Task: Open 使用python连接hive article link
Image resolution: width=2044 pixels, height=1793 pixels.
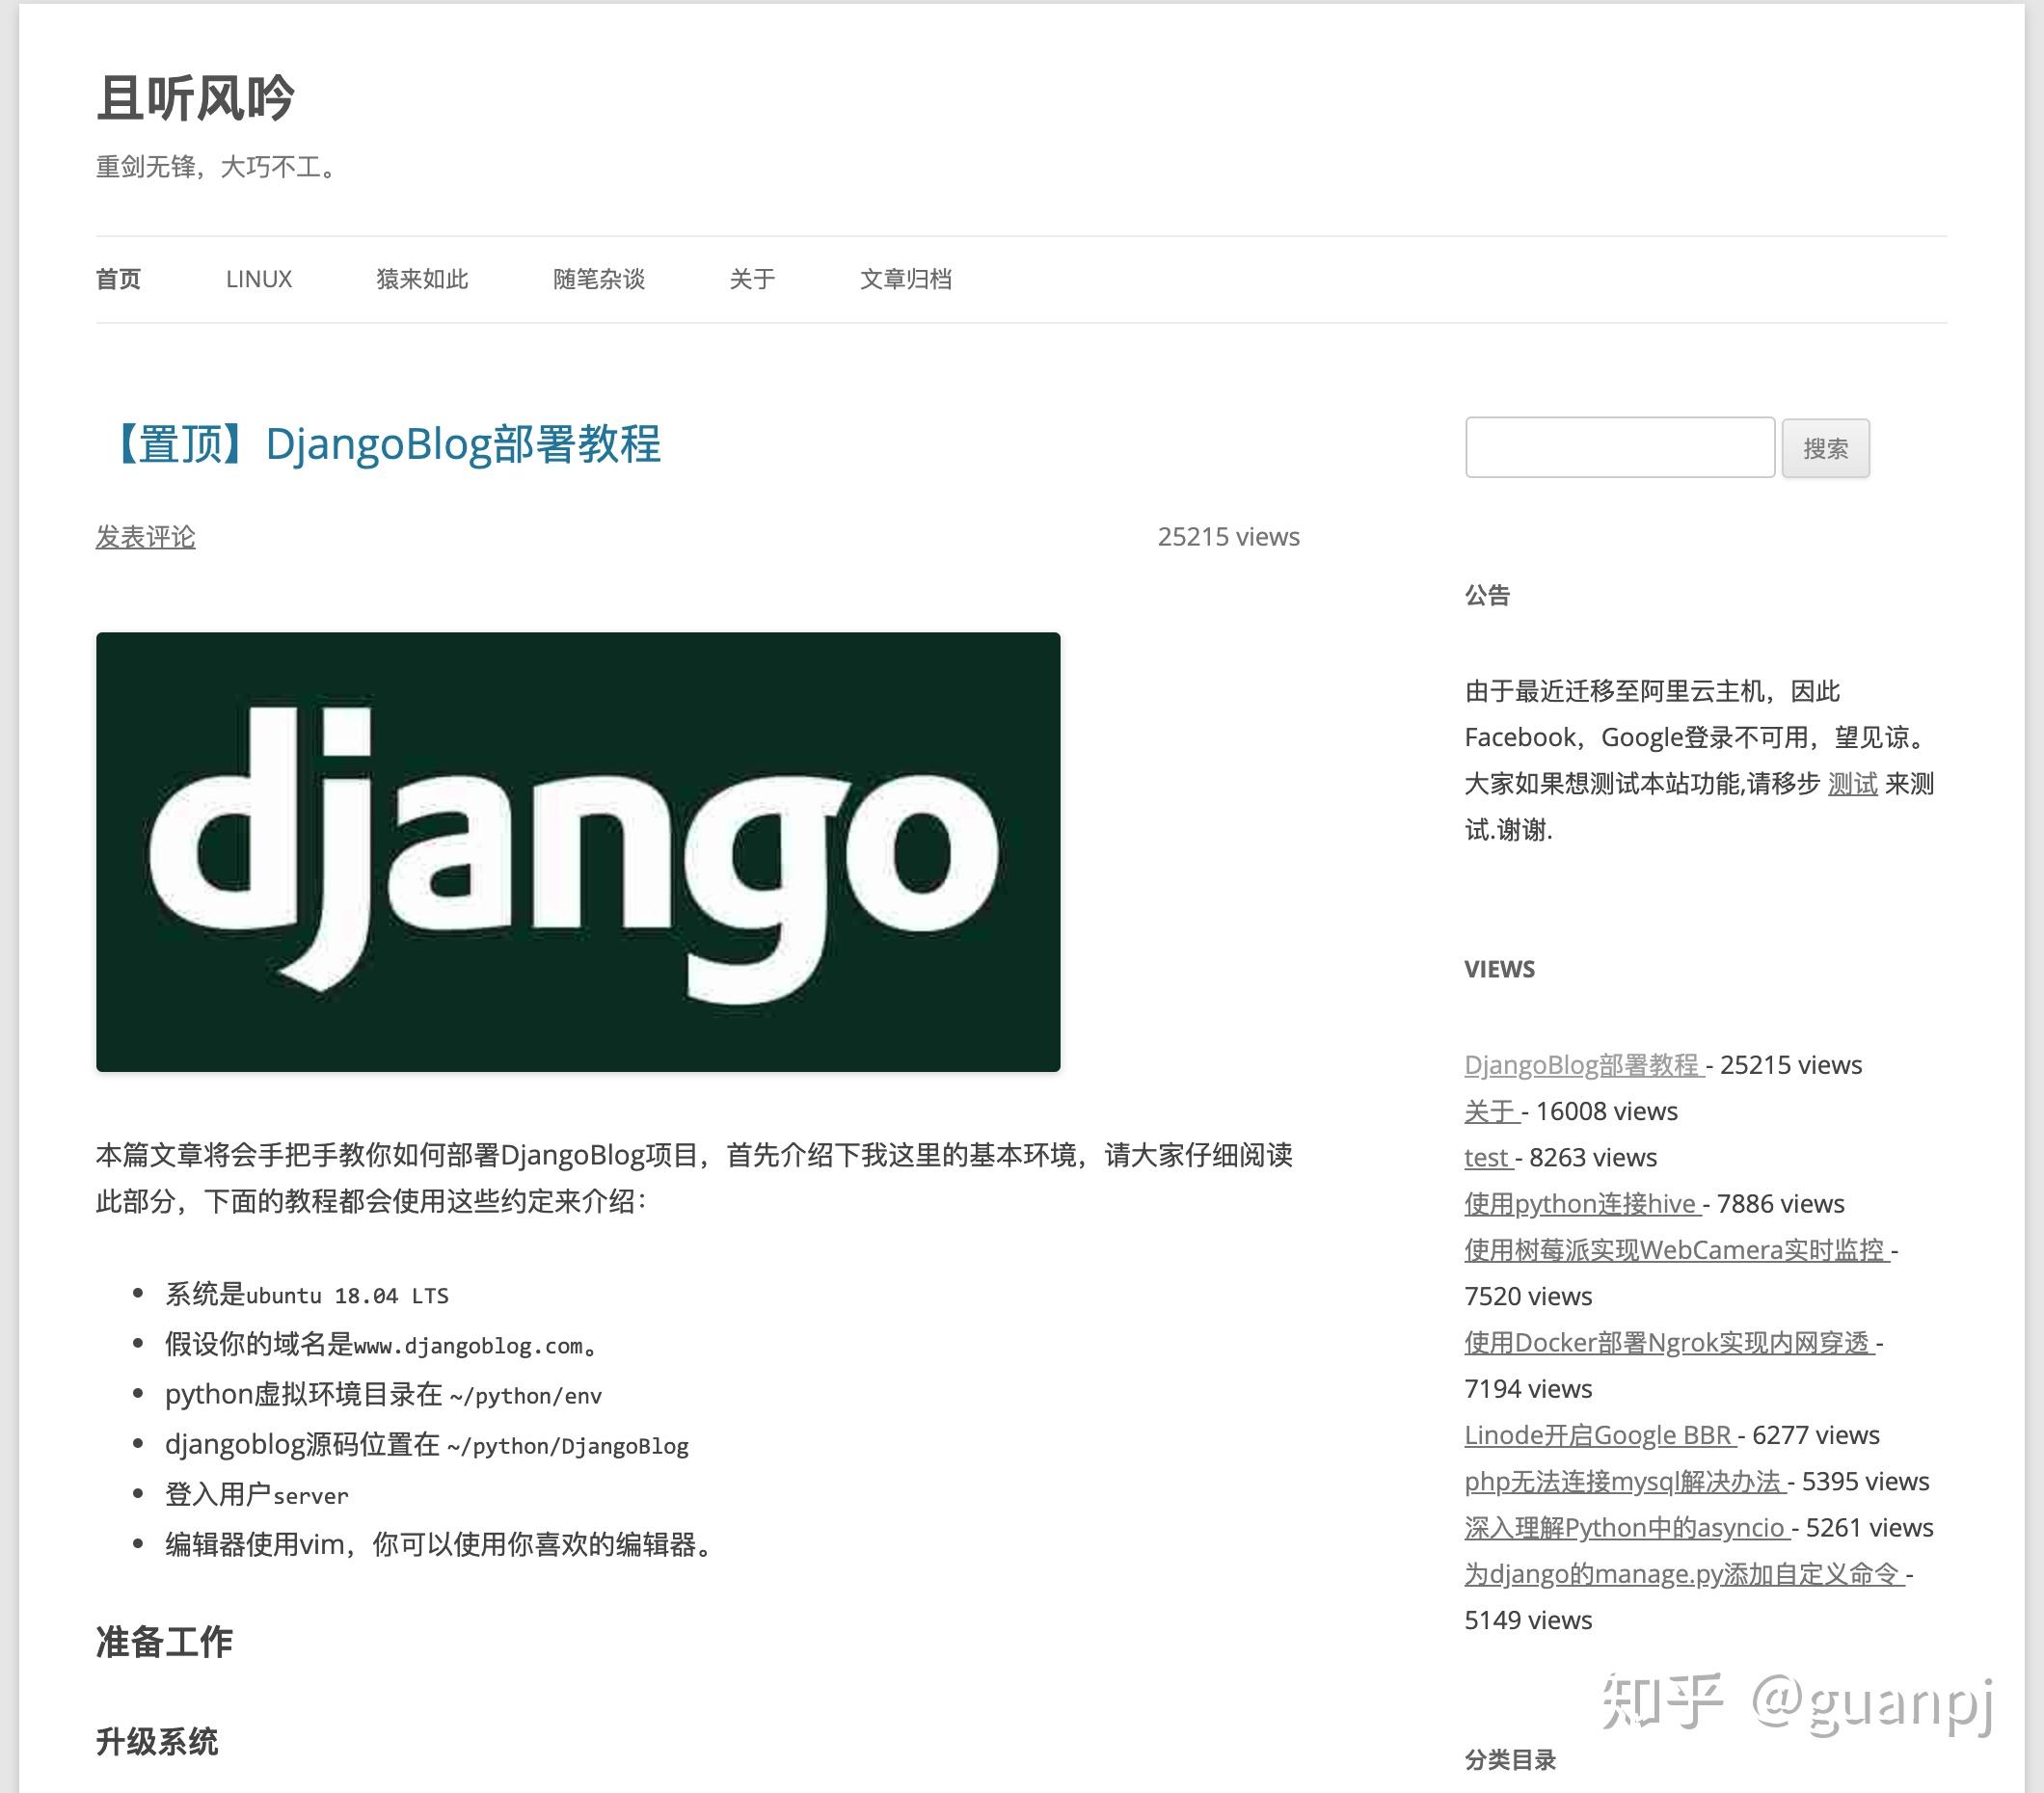Action: coord(1581,1203)
